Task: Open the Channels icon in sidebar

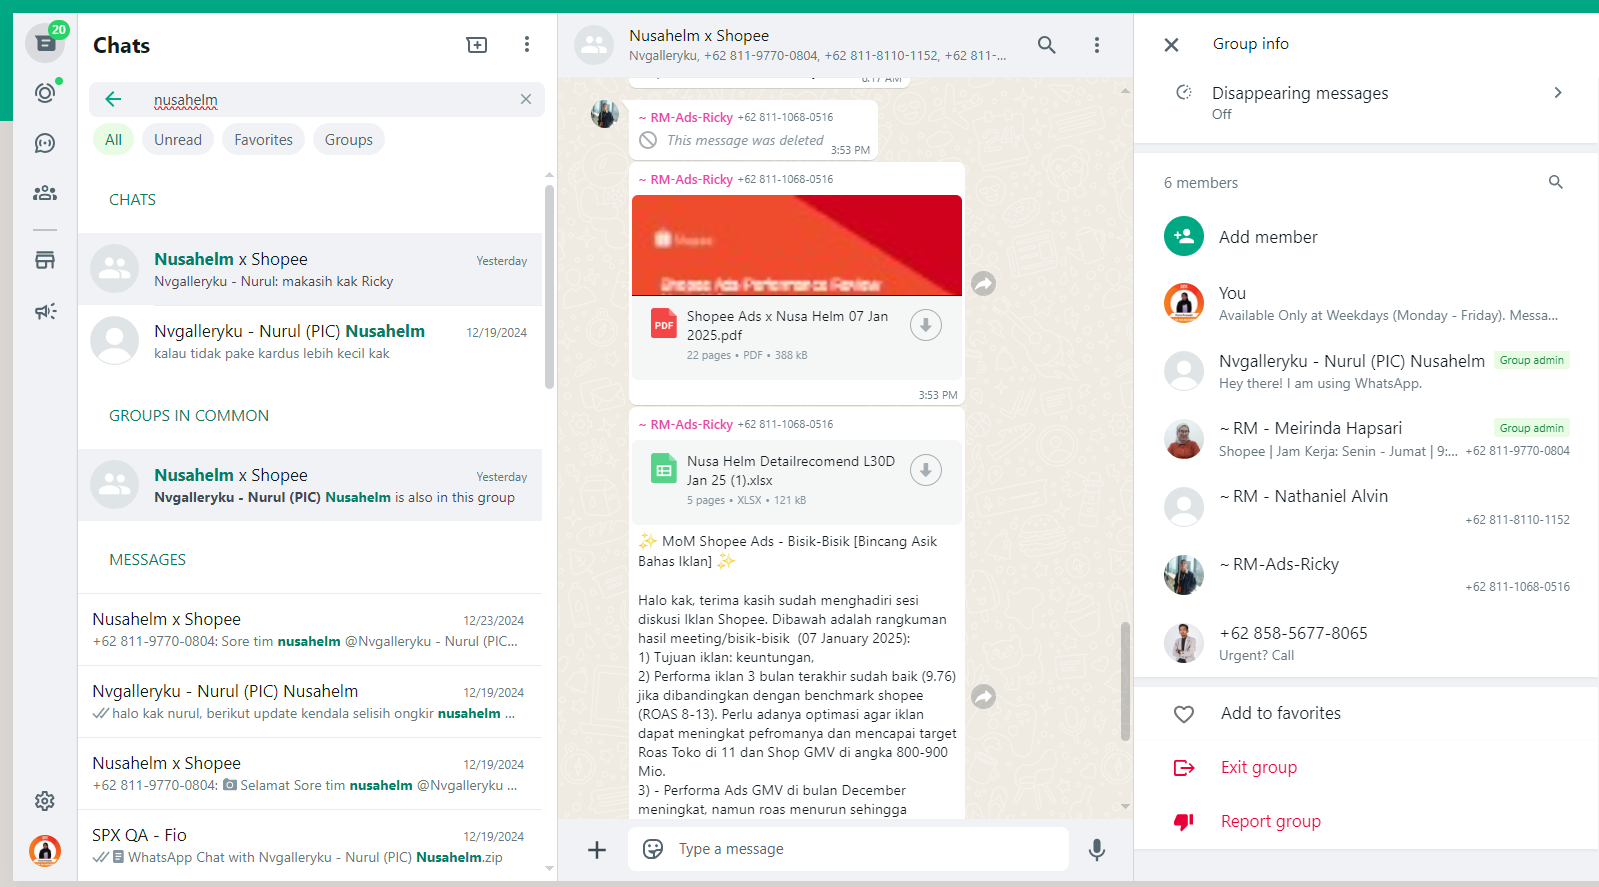Action: point(45,143)
